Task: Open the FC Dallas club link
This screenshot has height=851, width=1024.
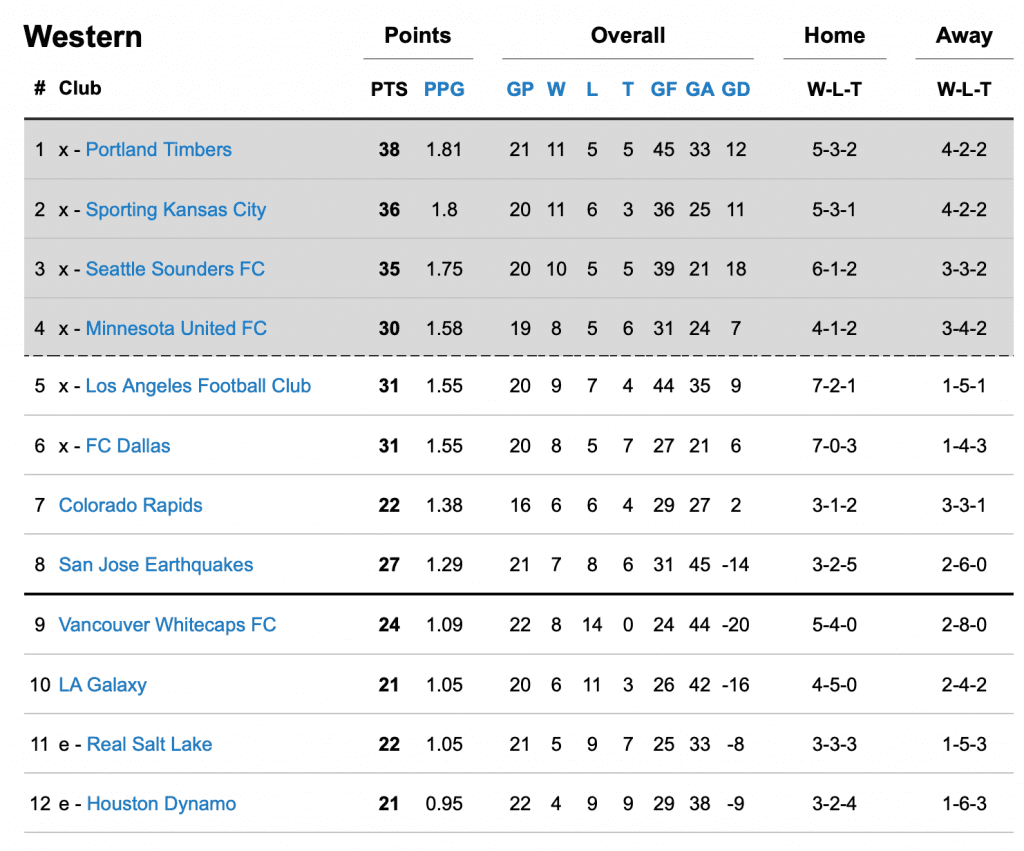Action: (x=128, y=446)
